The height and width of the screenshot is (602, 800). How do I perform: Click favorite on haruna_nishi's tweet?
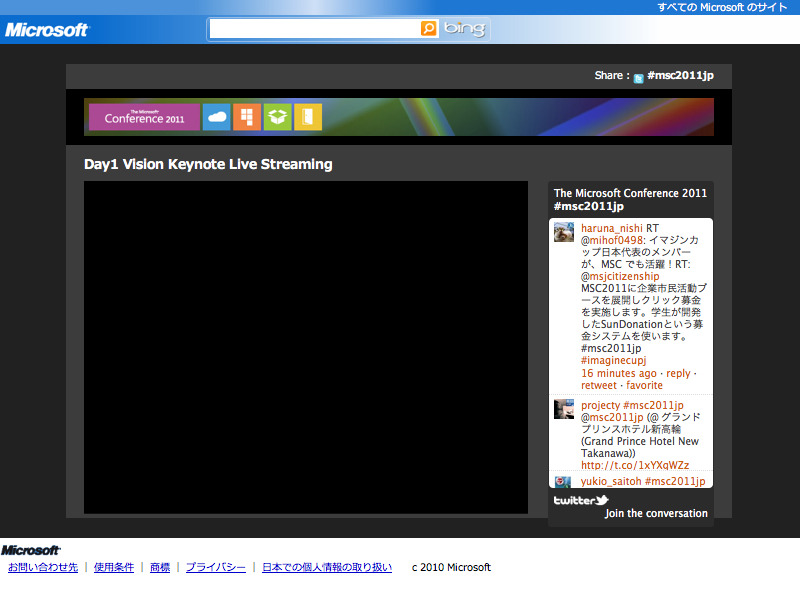click(644, 385)
